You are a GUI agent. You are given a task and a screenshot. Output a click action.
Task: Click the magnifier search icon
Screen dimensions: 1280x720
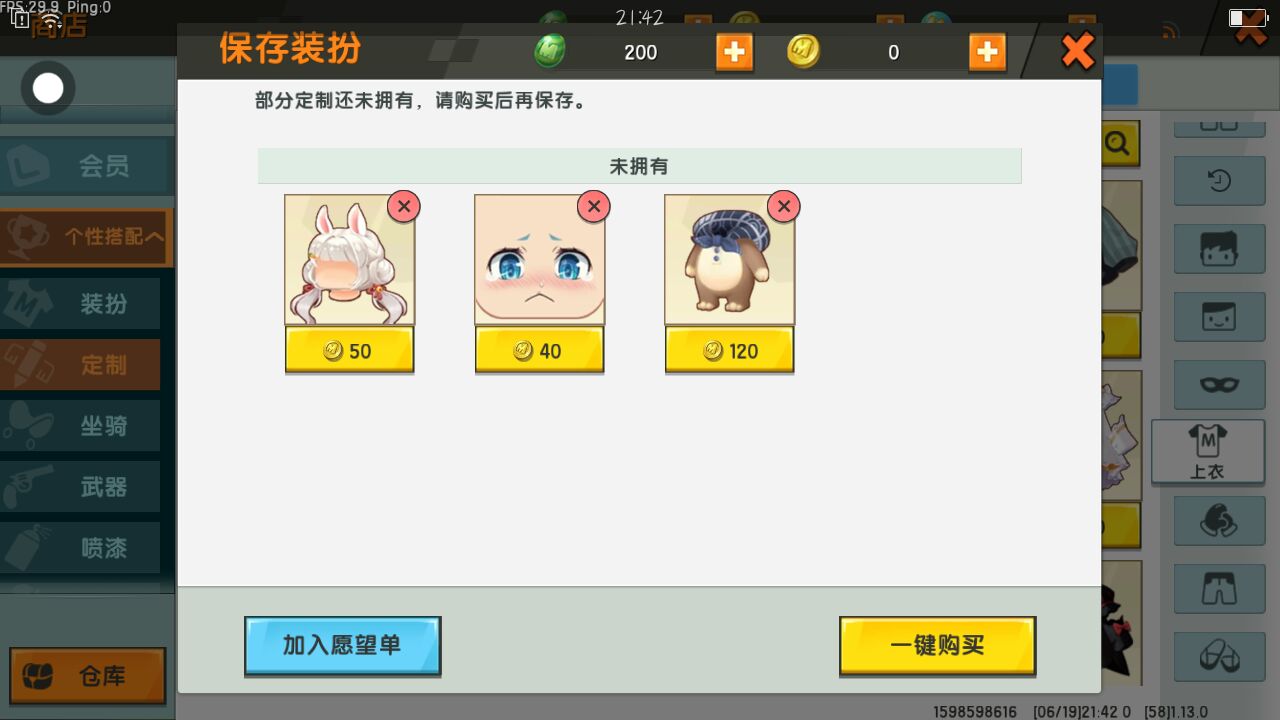click(1117, 146)
